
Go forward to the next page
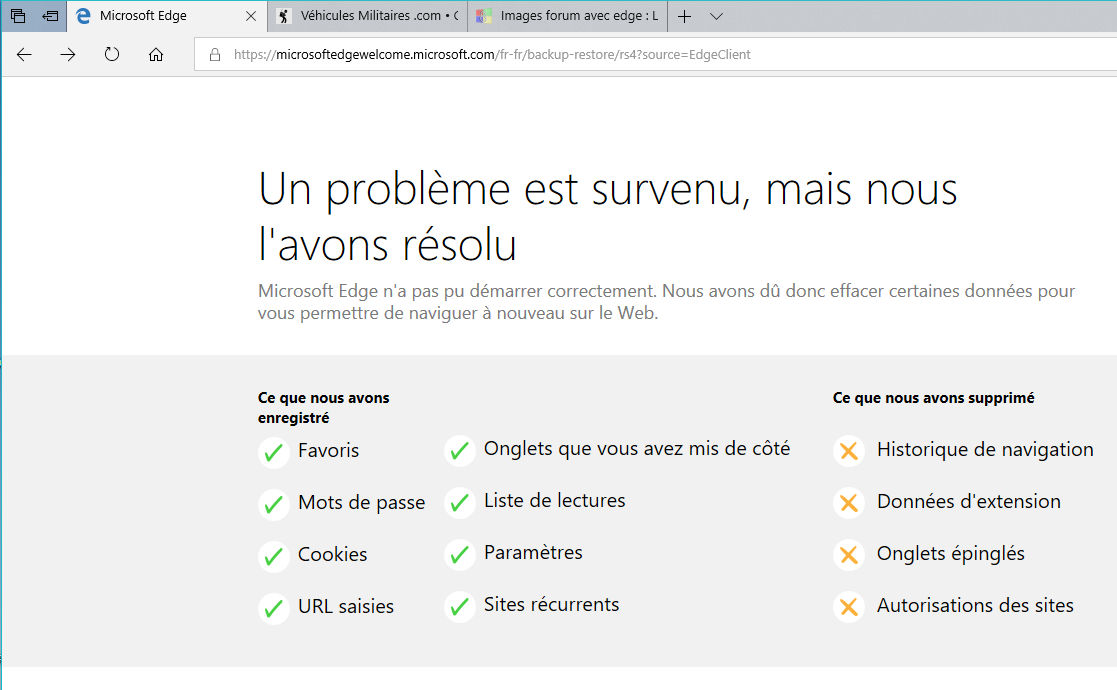coord(68,55)
